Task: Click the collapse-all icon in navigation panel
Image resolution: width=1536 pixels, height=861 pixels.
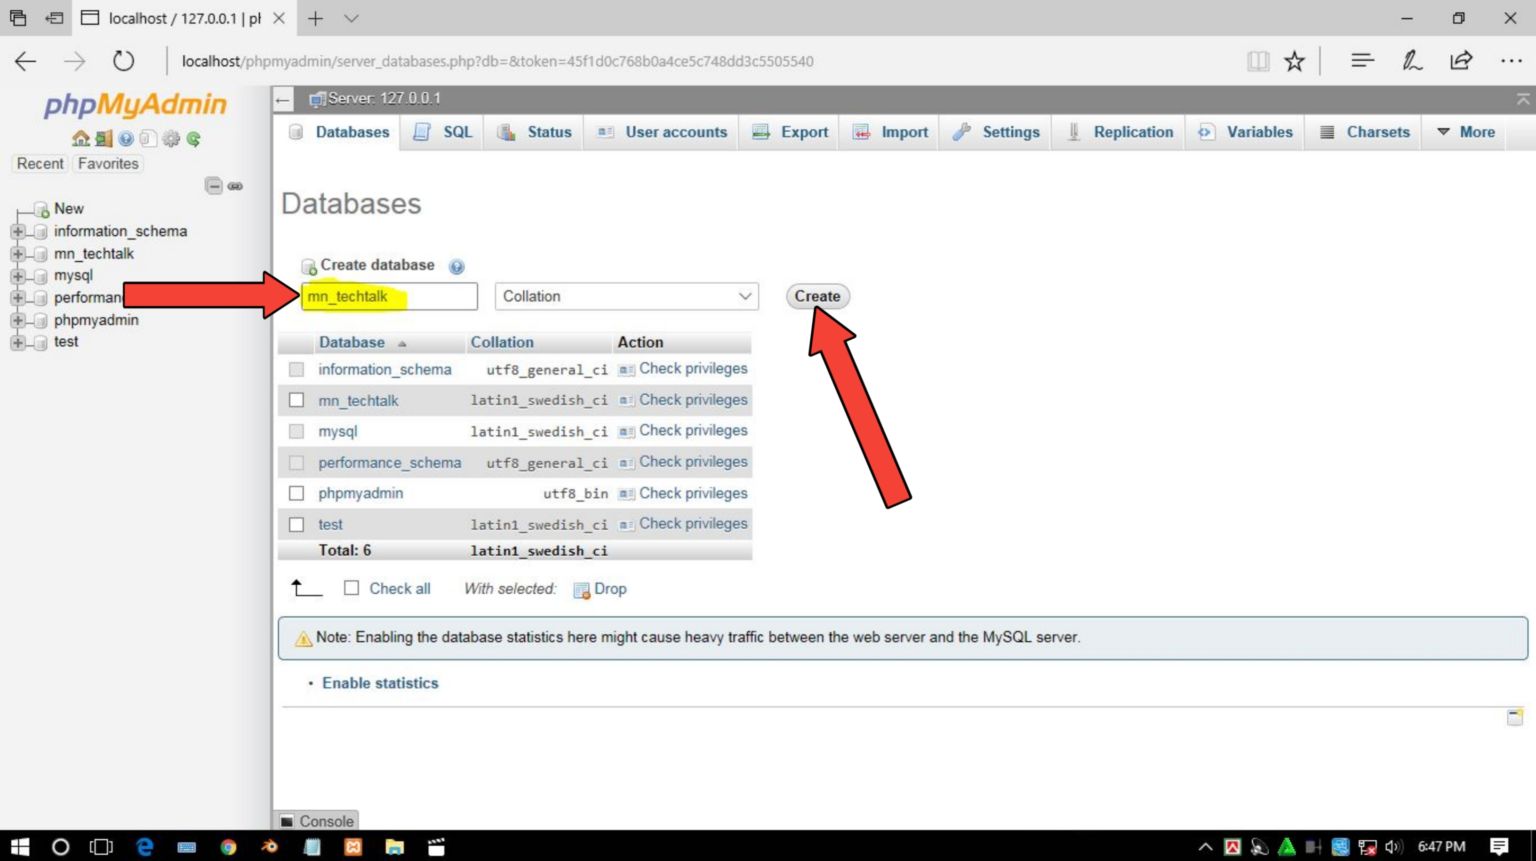Action: [213, 186]
